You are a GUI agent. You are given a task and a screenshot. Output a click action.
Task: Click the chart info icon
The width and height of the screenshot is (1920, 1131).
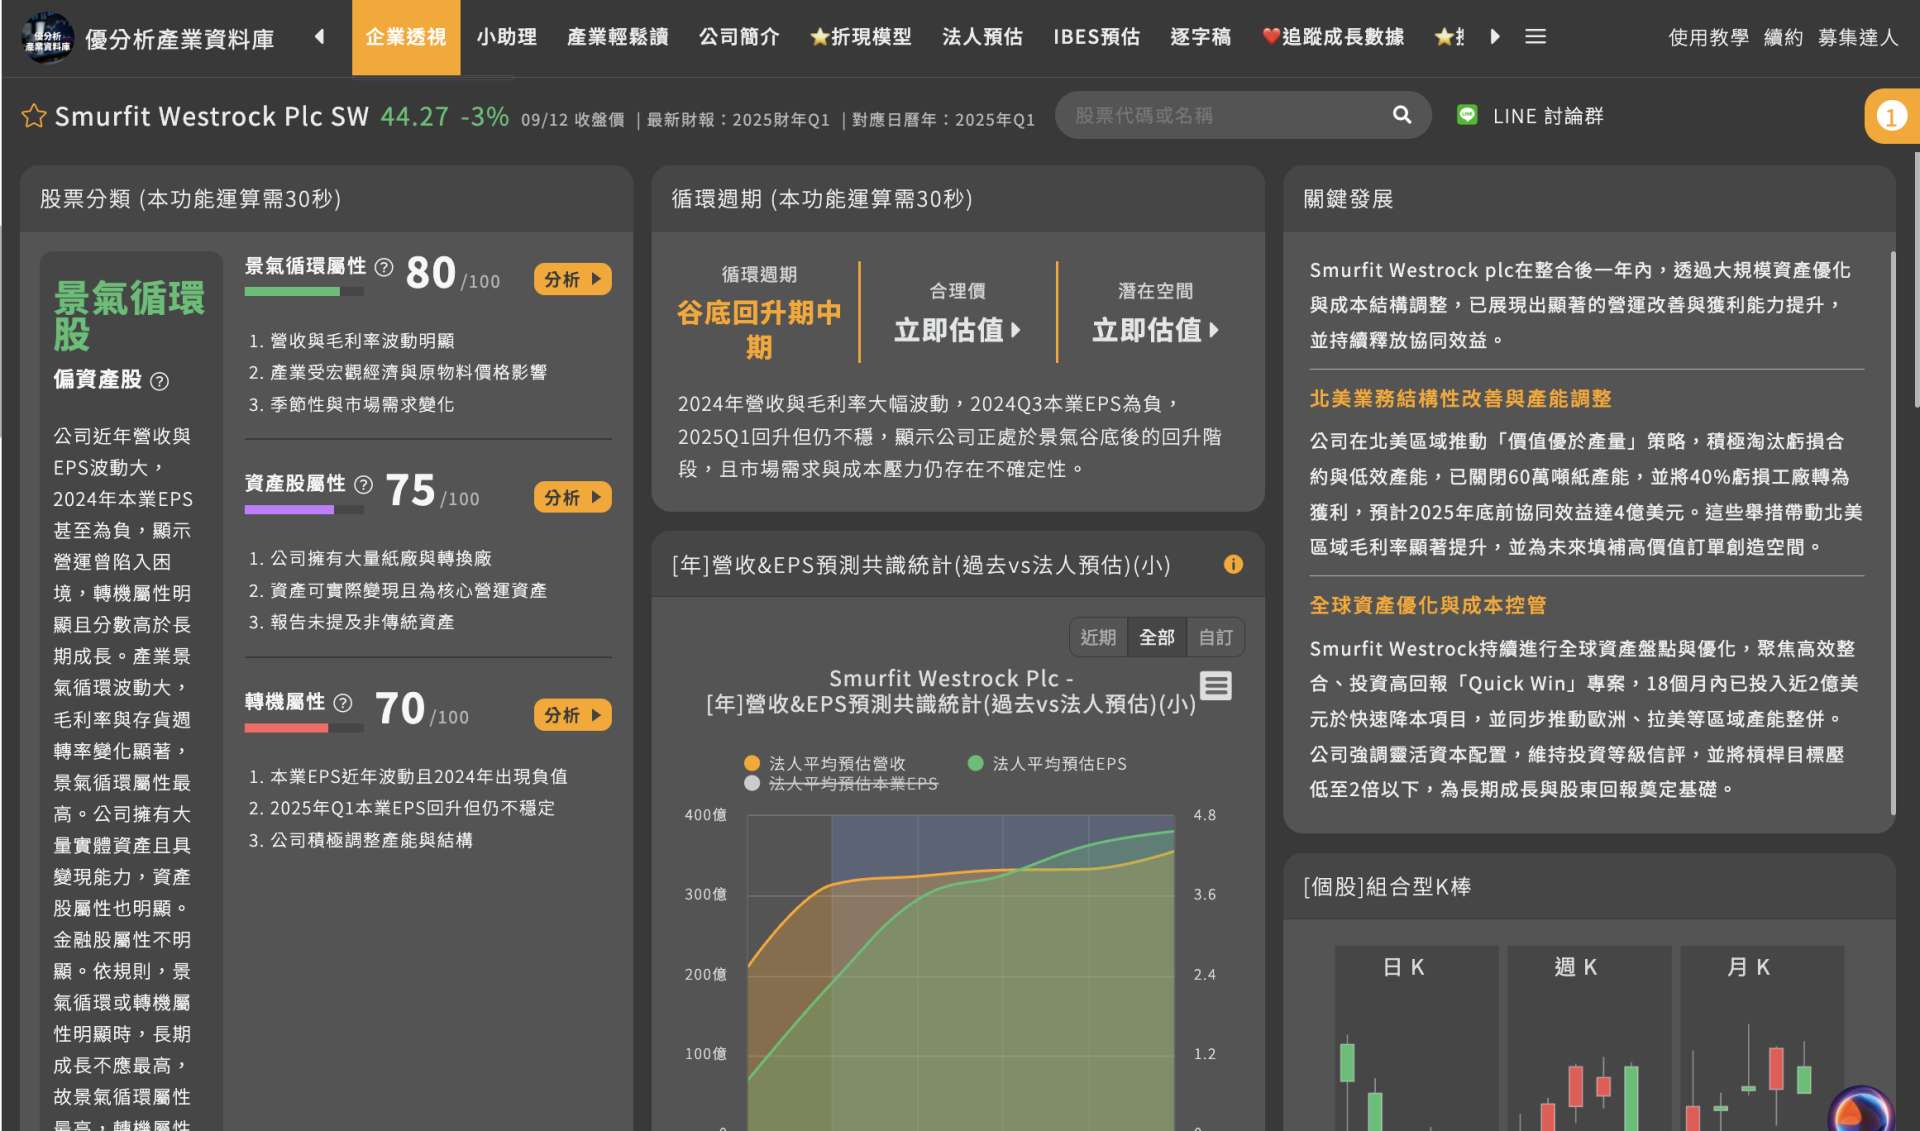pyautogui.click(x=1233, y=564)
